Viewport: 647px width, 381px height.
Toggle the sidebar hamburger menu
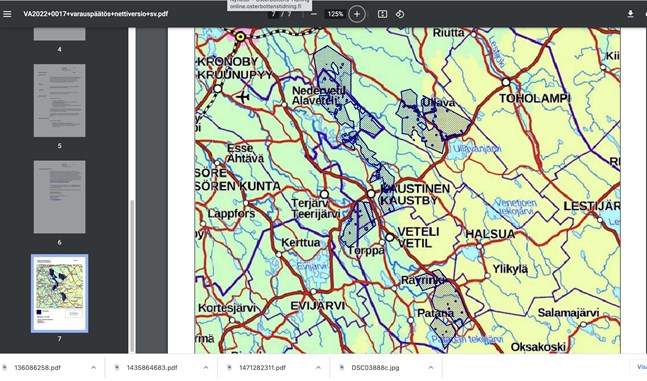point(7,14)
